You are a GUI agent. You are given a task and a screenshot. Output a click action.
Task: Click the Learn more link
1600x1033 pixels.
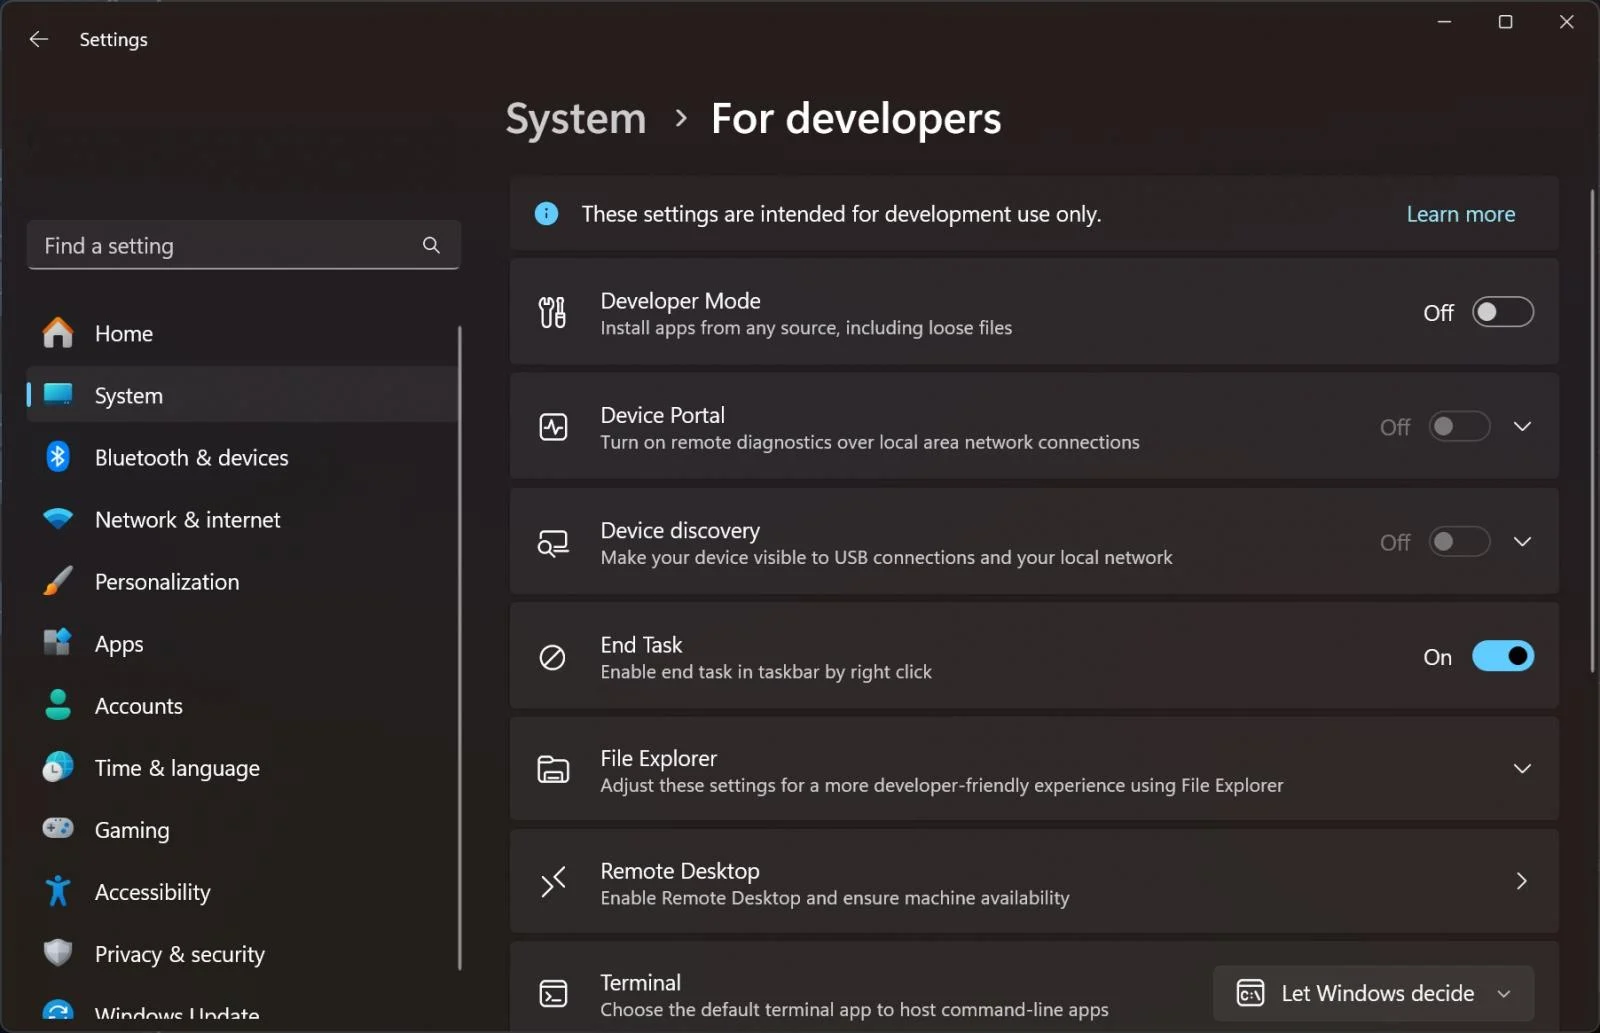click(1460, 213)
